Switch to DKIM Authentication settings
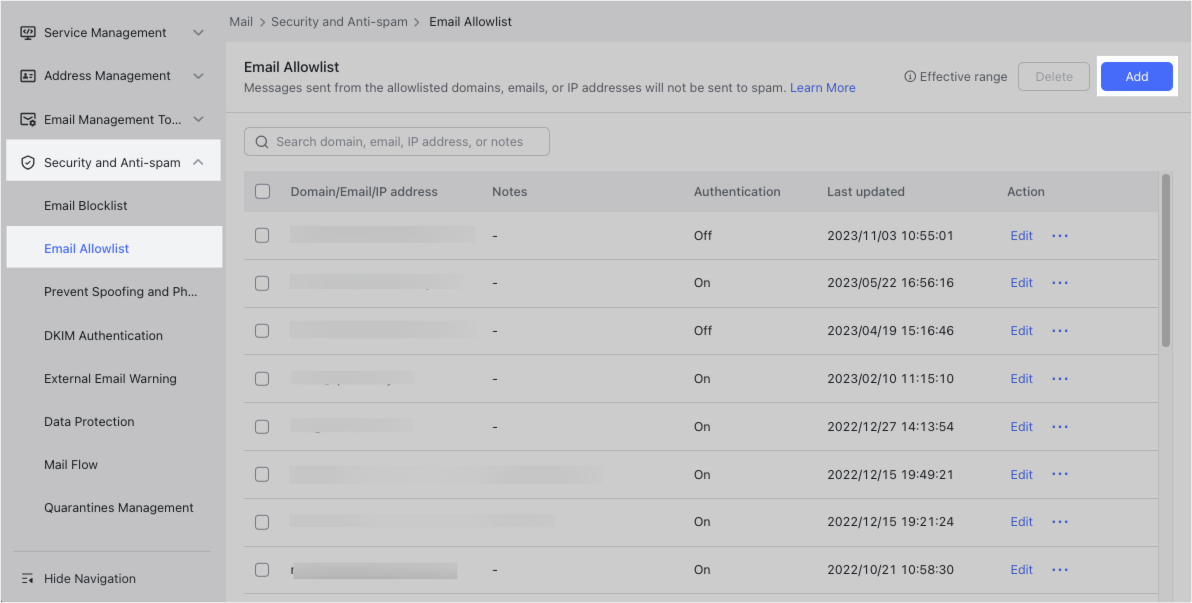 click(103, 335)
